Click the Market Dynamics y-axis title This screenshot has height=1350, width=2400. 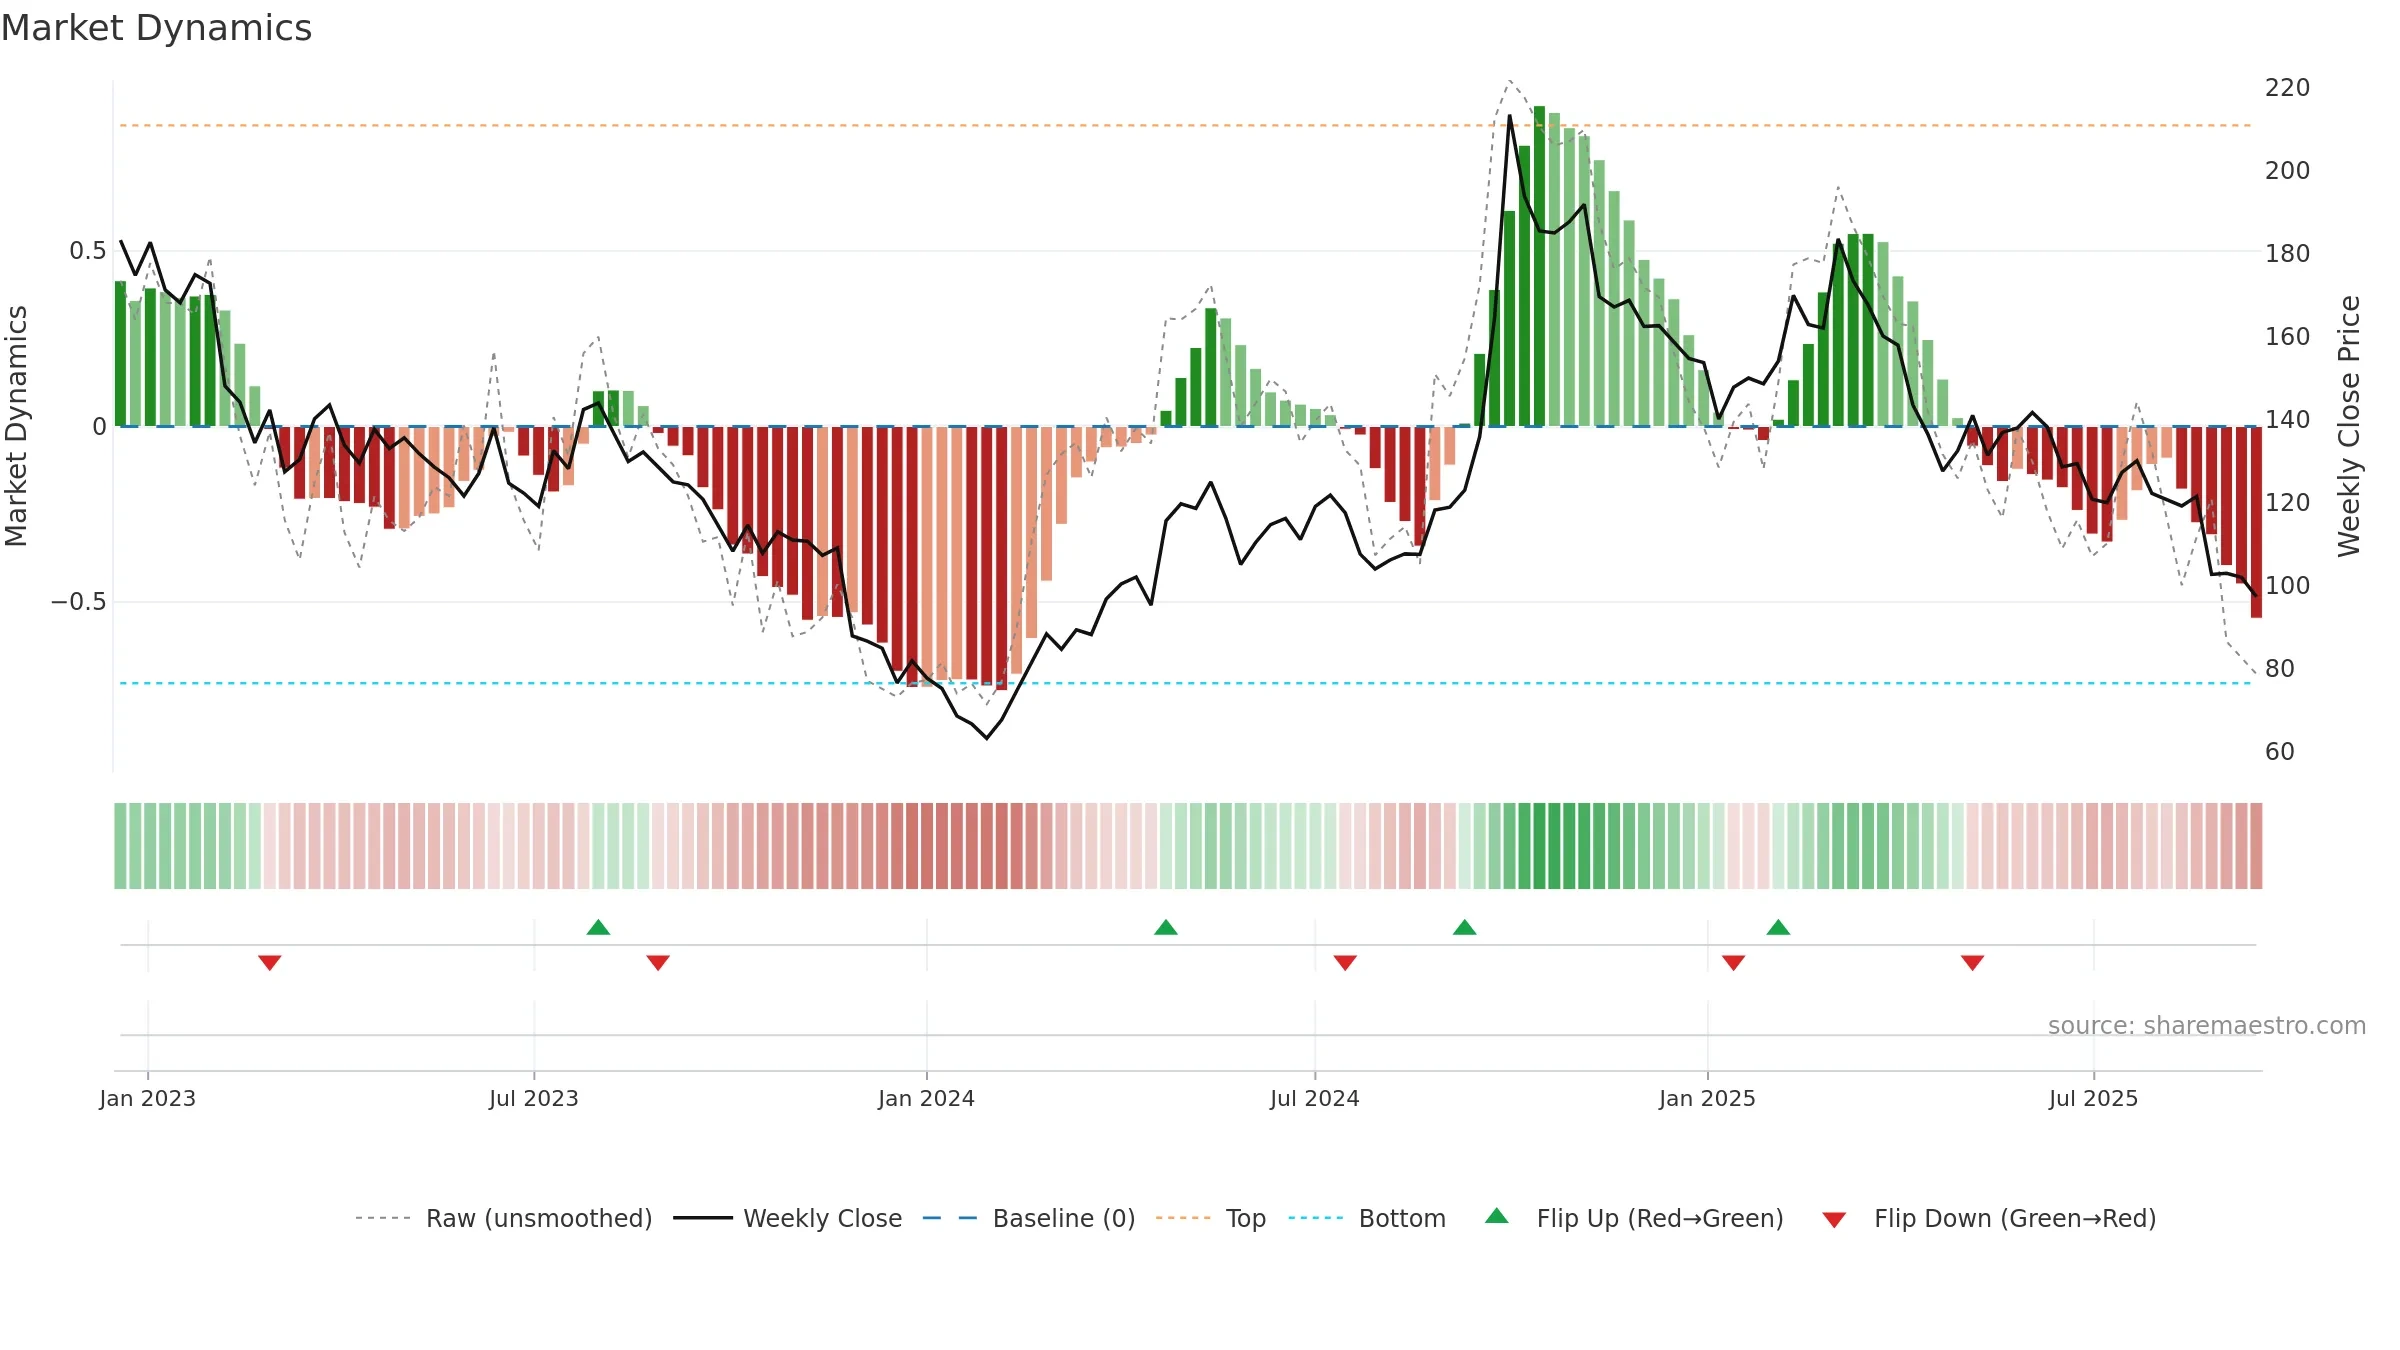pyautogui.click(x=16, y=426)
